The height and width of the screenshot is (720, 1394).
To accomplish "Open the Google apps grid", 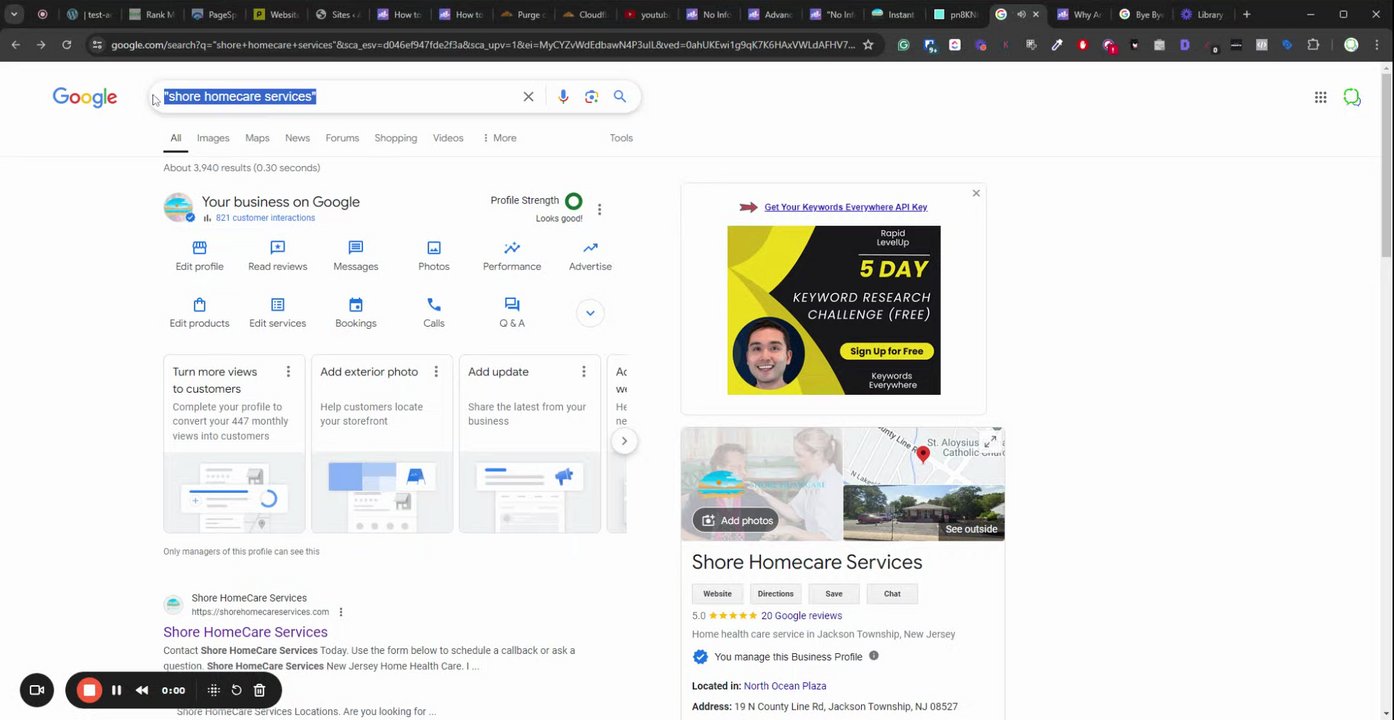I will click(1320, 97).
